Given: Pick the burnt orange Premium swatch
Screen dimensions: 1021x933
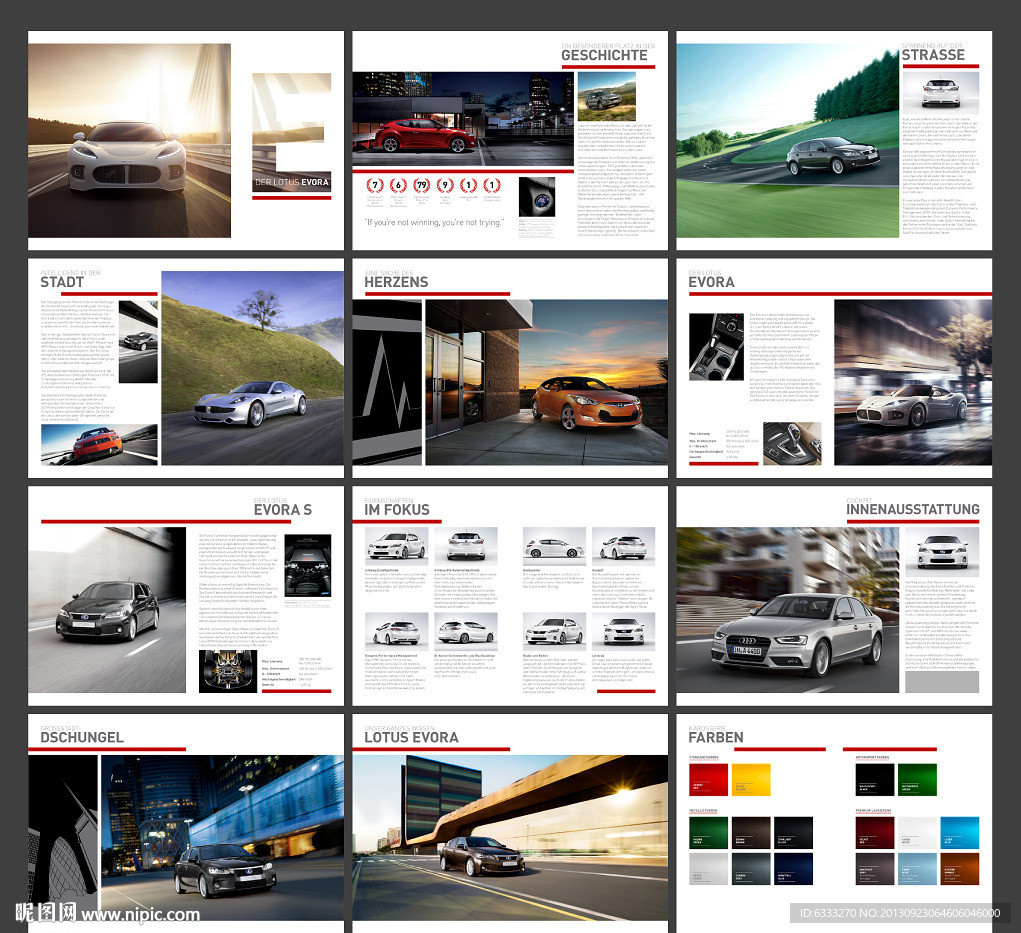Looking at the screenshot, I should (960, 869).
